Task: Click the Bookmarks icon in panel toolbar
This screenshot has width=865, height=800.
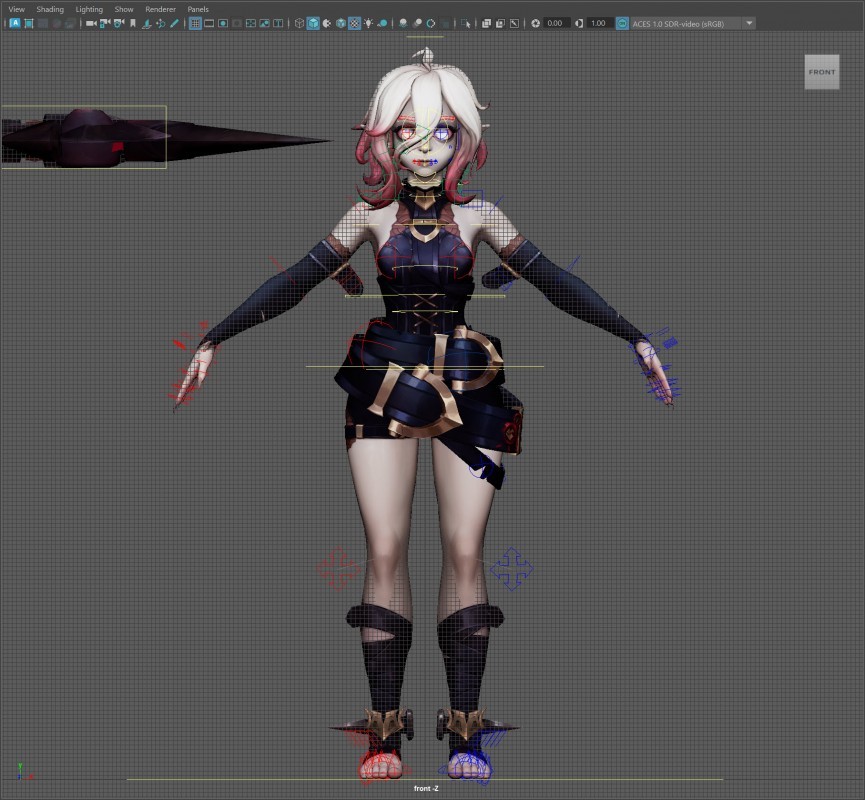Action: [x=133, y=23]
